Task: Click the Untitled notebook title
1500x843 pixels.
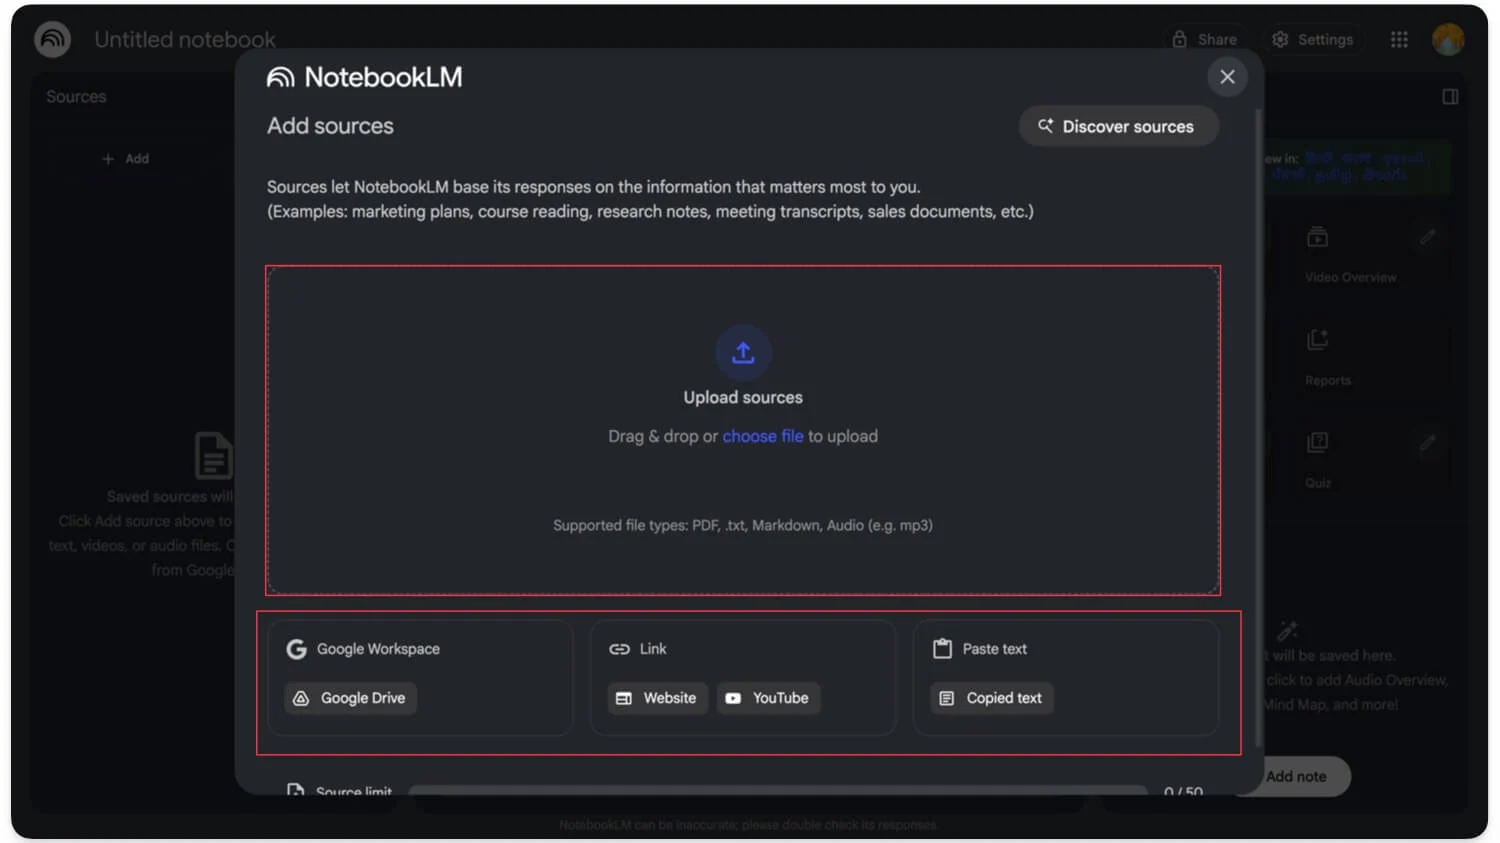Action: point(184,39)
